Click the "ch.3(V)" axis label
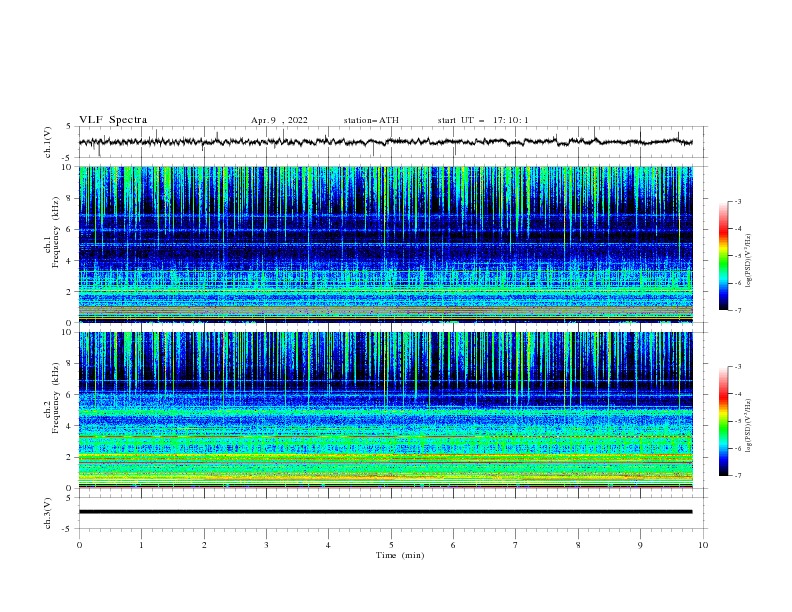Viewport: 792px width, 612px height. click(47, 513)
